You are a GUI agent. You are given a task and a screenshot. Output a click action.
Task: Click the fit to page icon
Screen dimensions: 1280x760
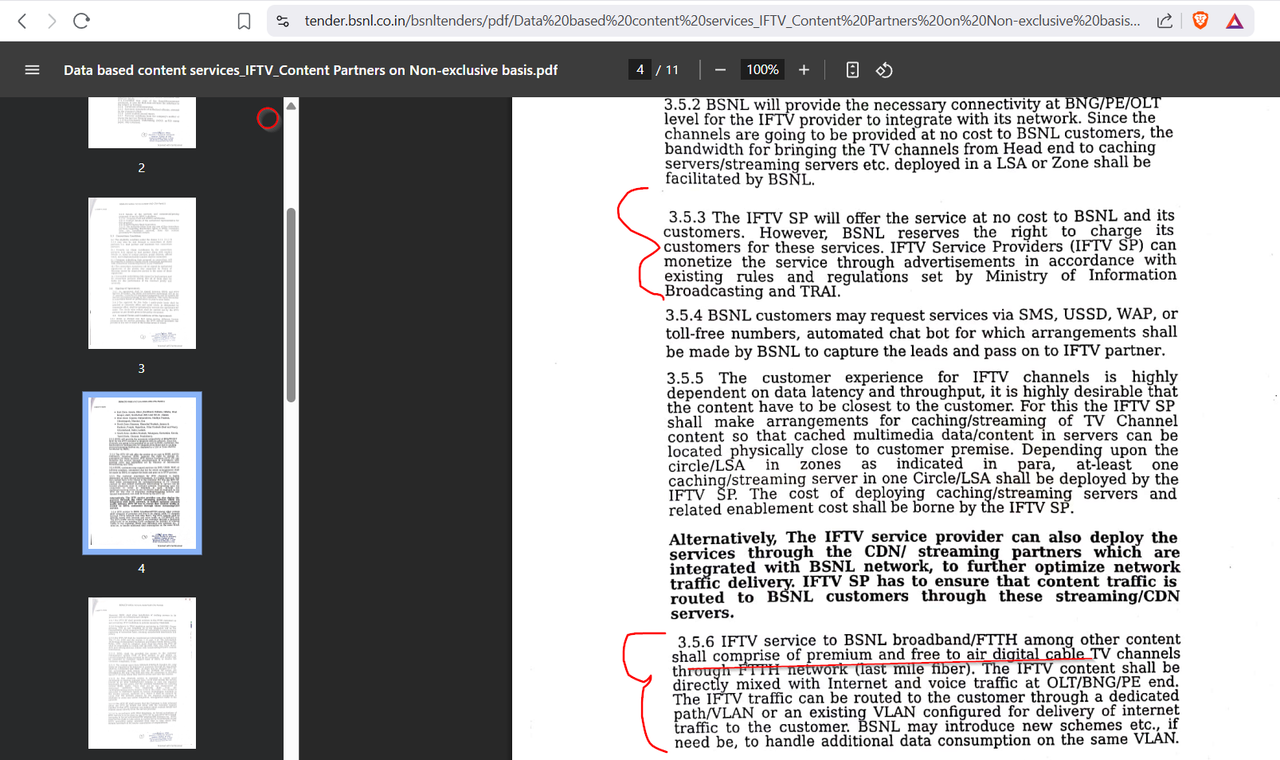click(852, 70)
